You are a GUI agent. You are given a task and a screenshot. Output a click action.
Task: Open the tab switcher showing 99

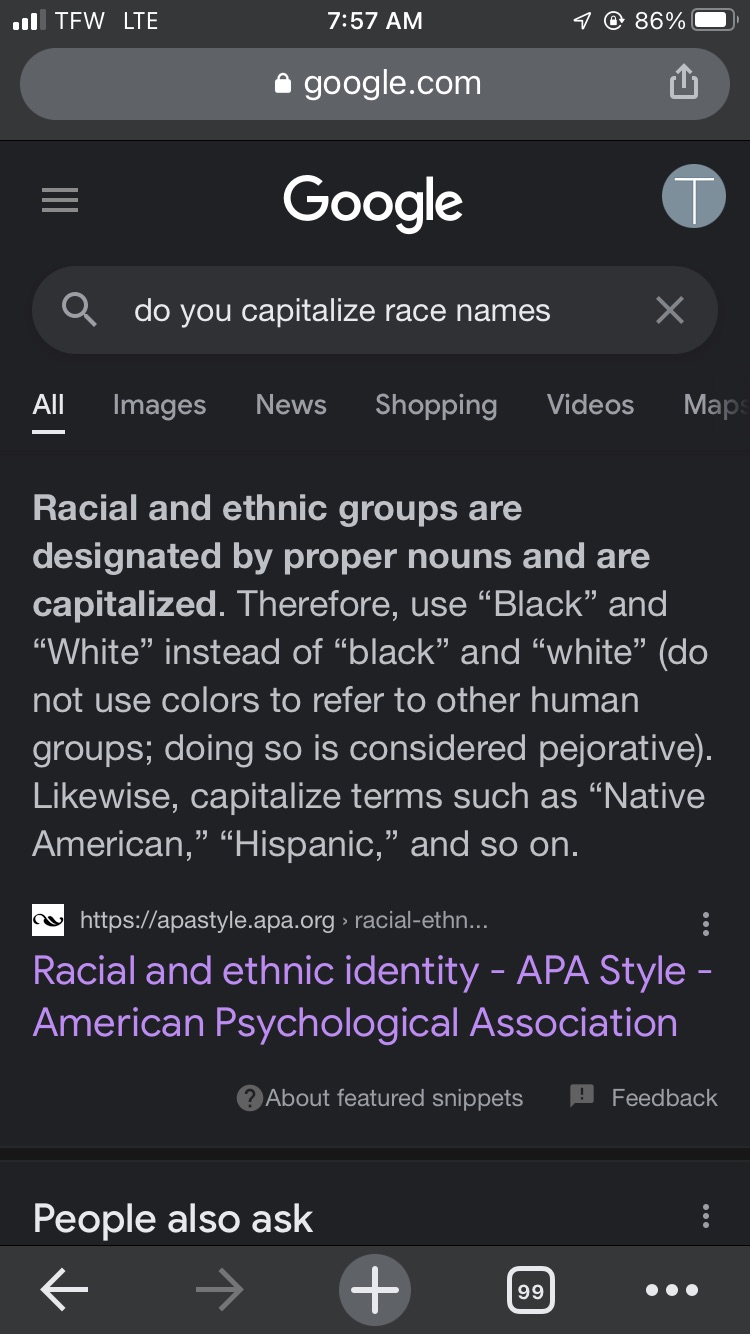click(531, 1291)
